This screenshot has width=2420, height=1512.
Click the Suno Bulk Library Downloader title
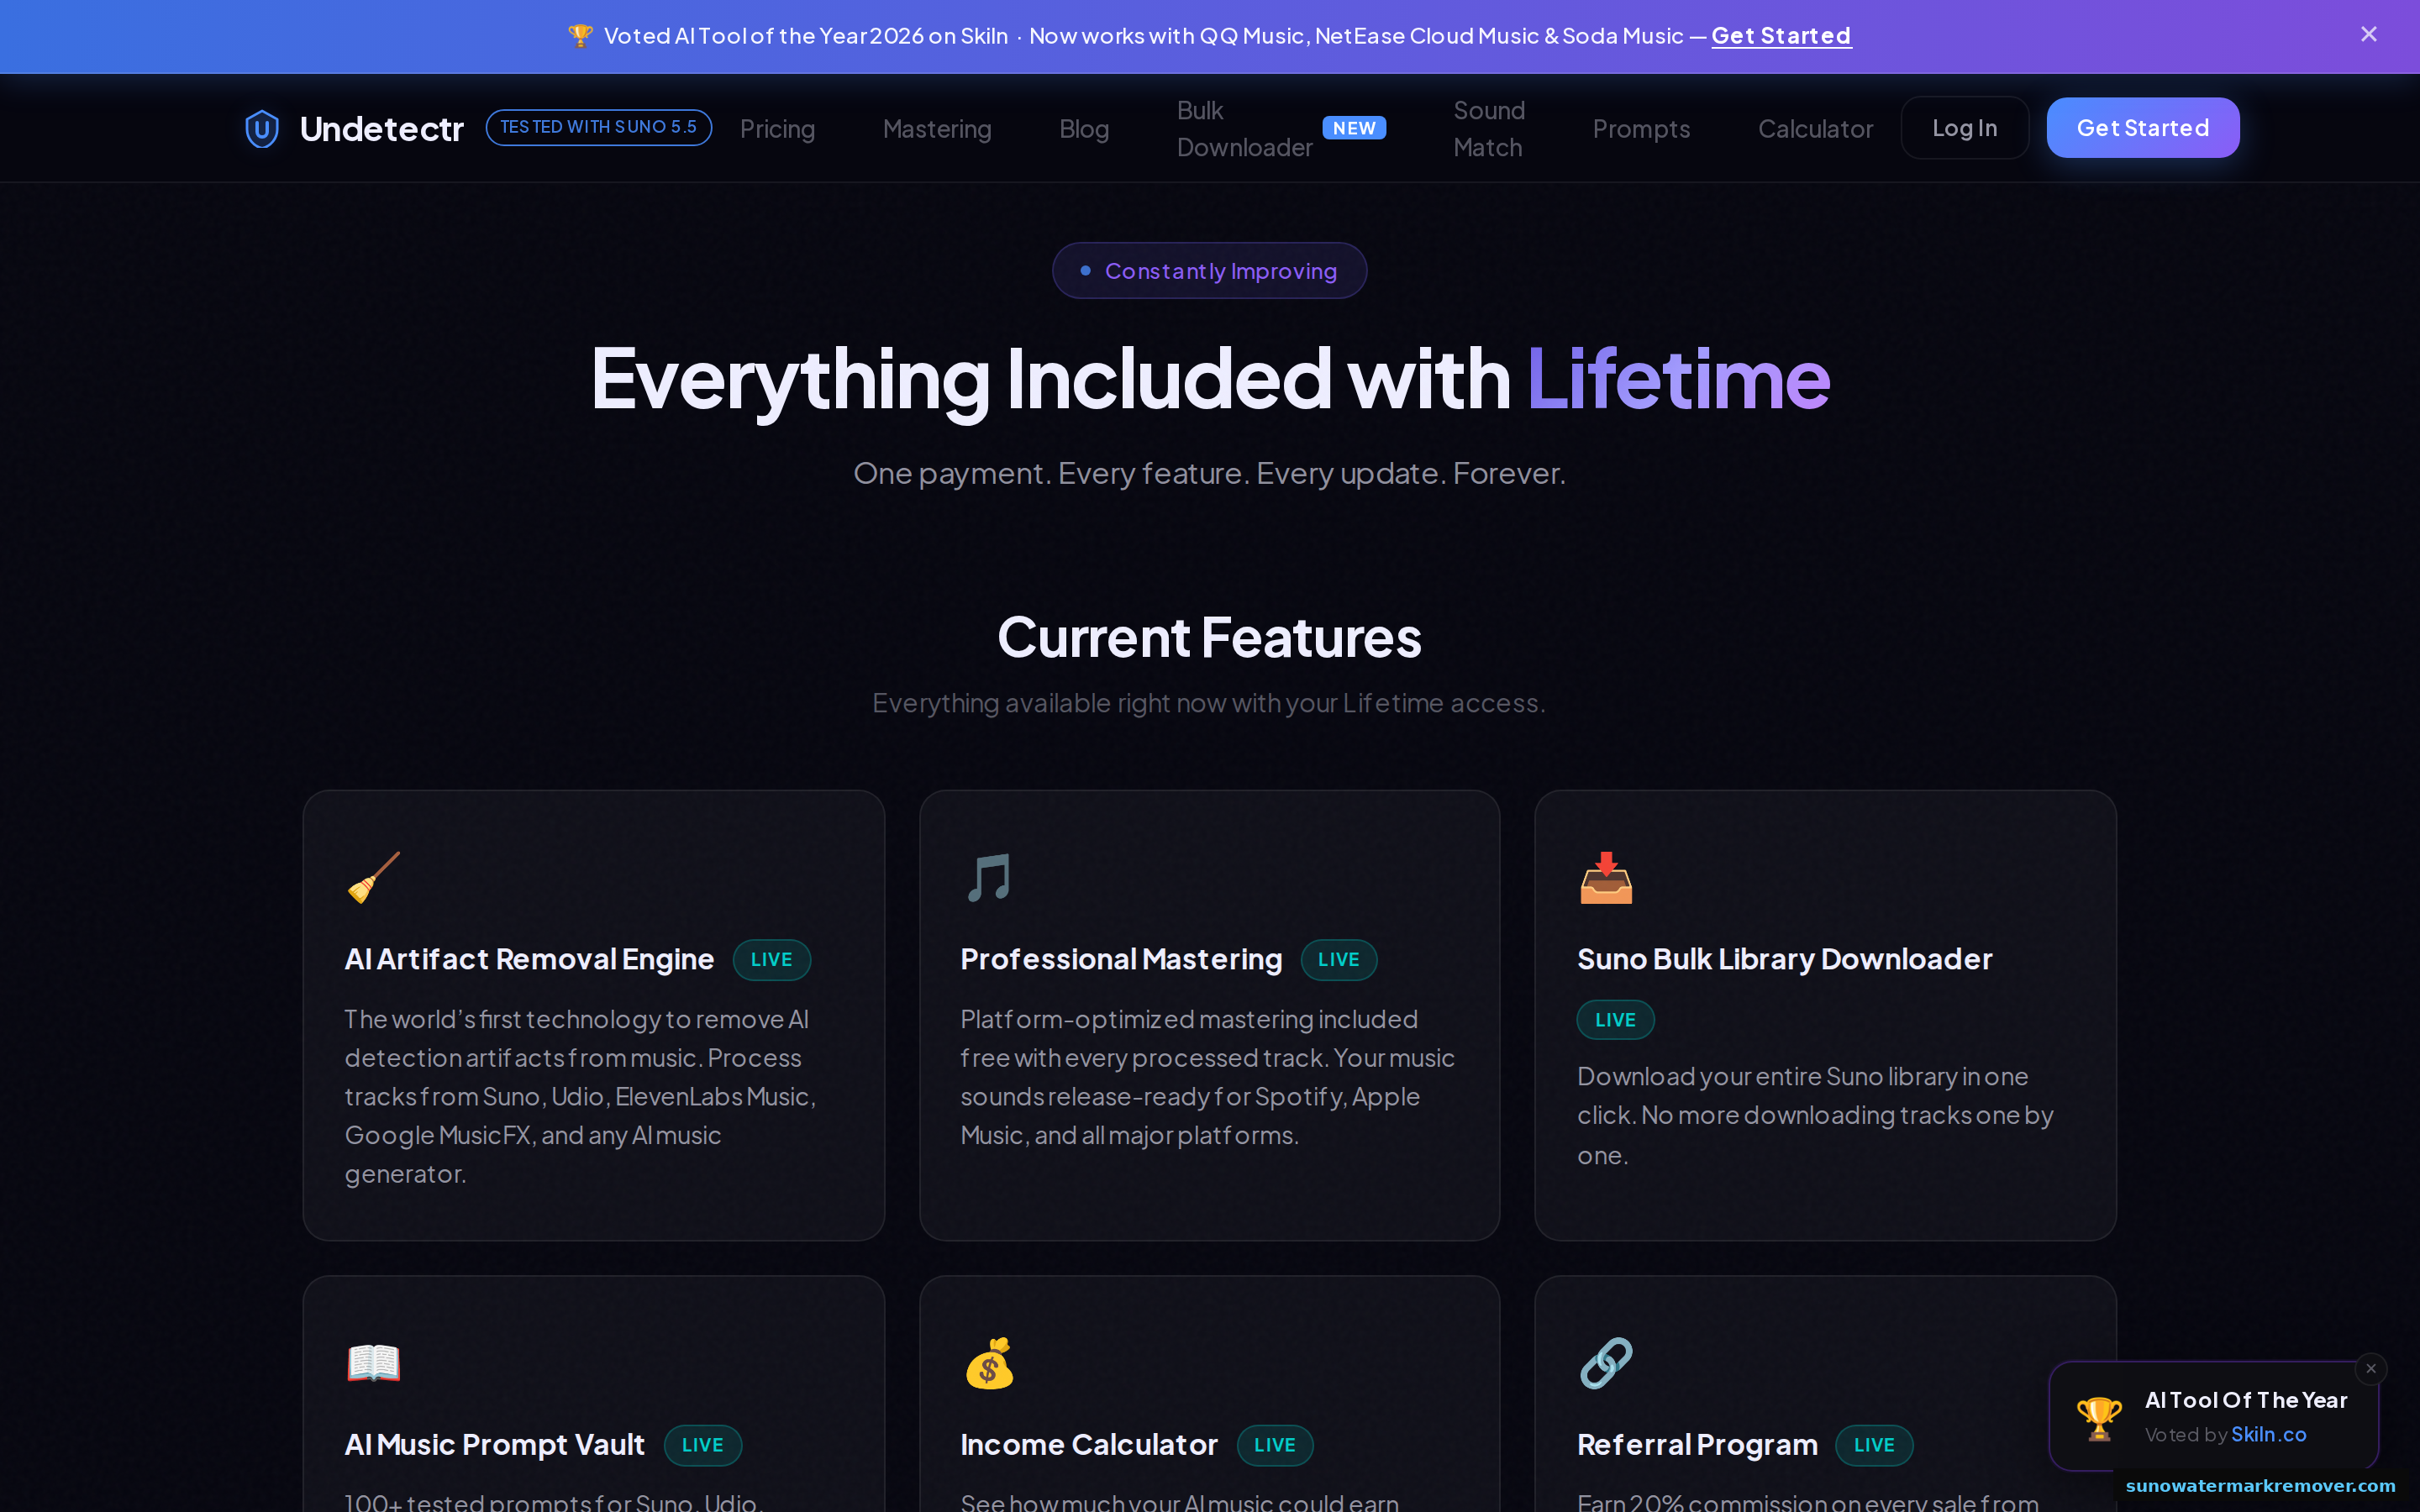tap(1784, 959)
